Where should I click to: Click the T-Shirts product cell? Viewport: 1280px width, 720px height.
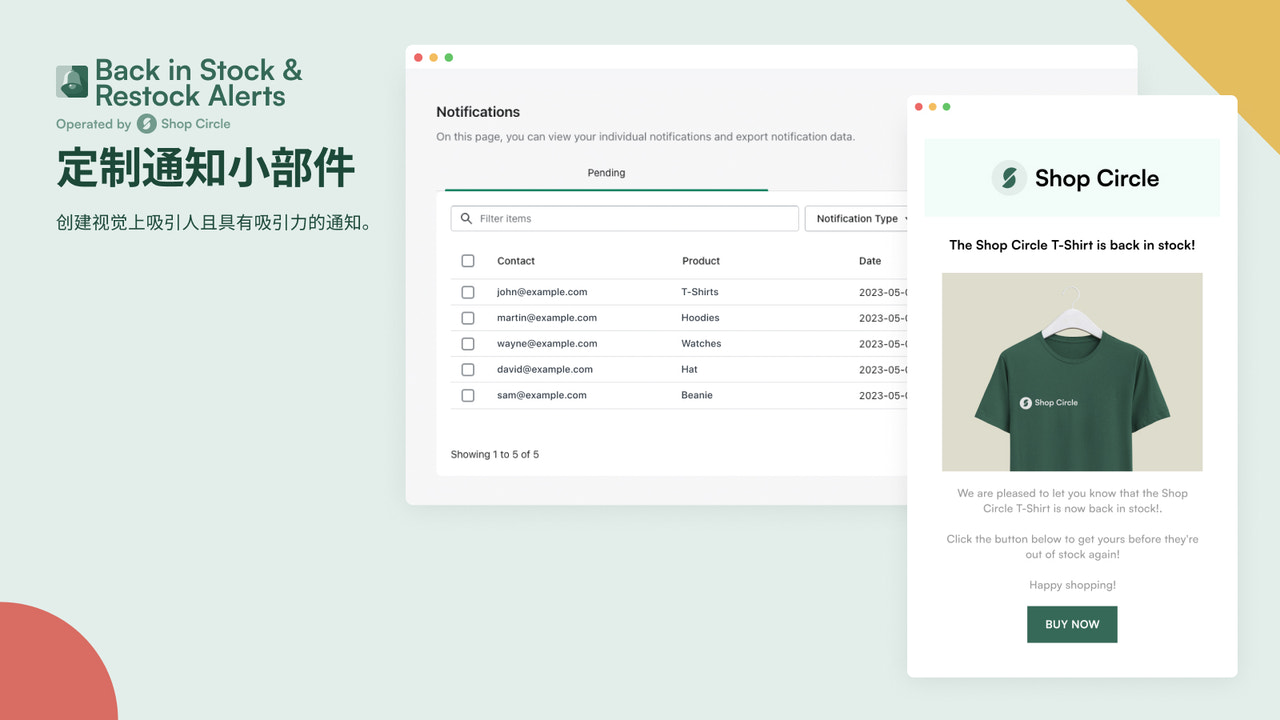[x=700, y=292]
